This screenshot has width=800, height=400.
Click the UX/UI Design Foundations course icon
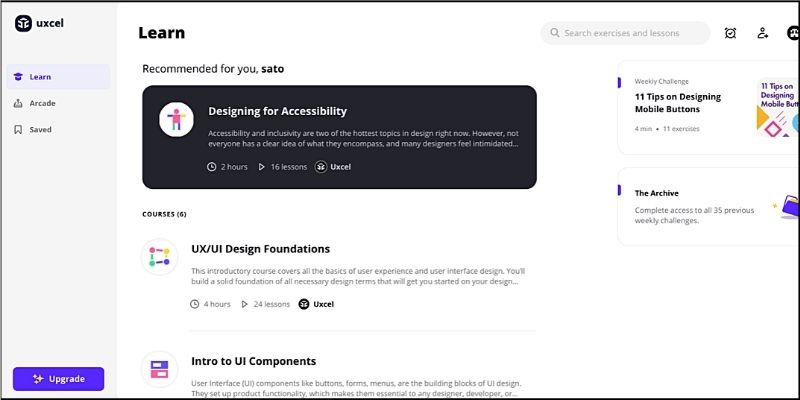coord(159,257)
